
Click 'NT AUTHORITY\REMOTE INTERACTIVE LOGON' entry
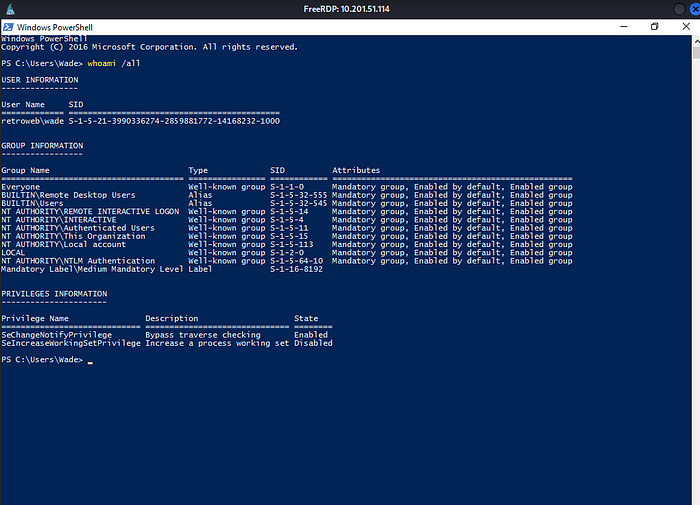90,212
